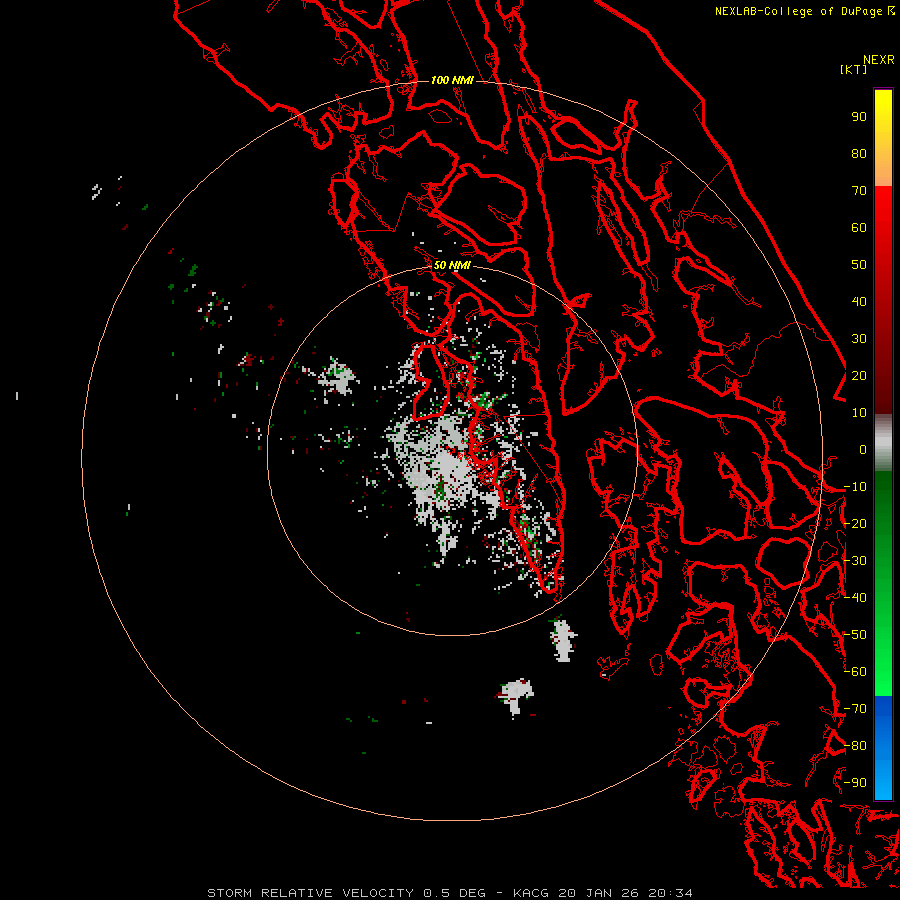The image size is (900, 900).
Task: Click the 30 knot scale label
Action: [859, 339]
